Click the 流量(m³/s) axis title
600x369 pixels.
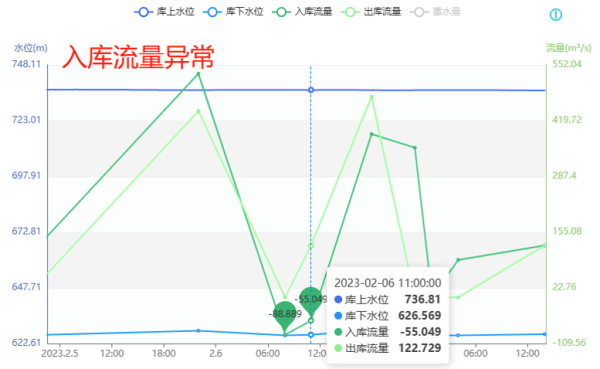569,48
